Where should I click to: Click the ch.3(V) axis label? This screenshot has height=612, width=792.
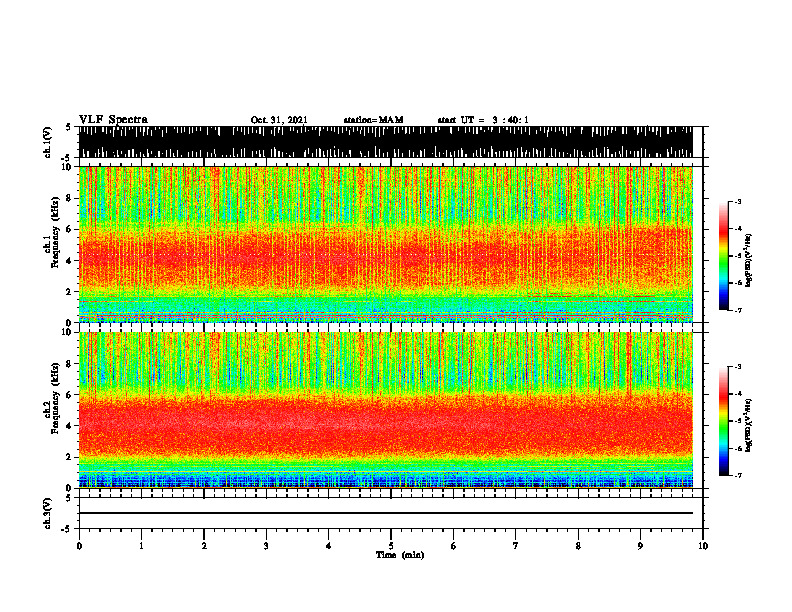48,513
